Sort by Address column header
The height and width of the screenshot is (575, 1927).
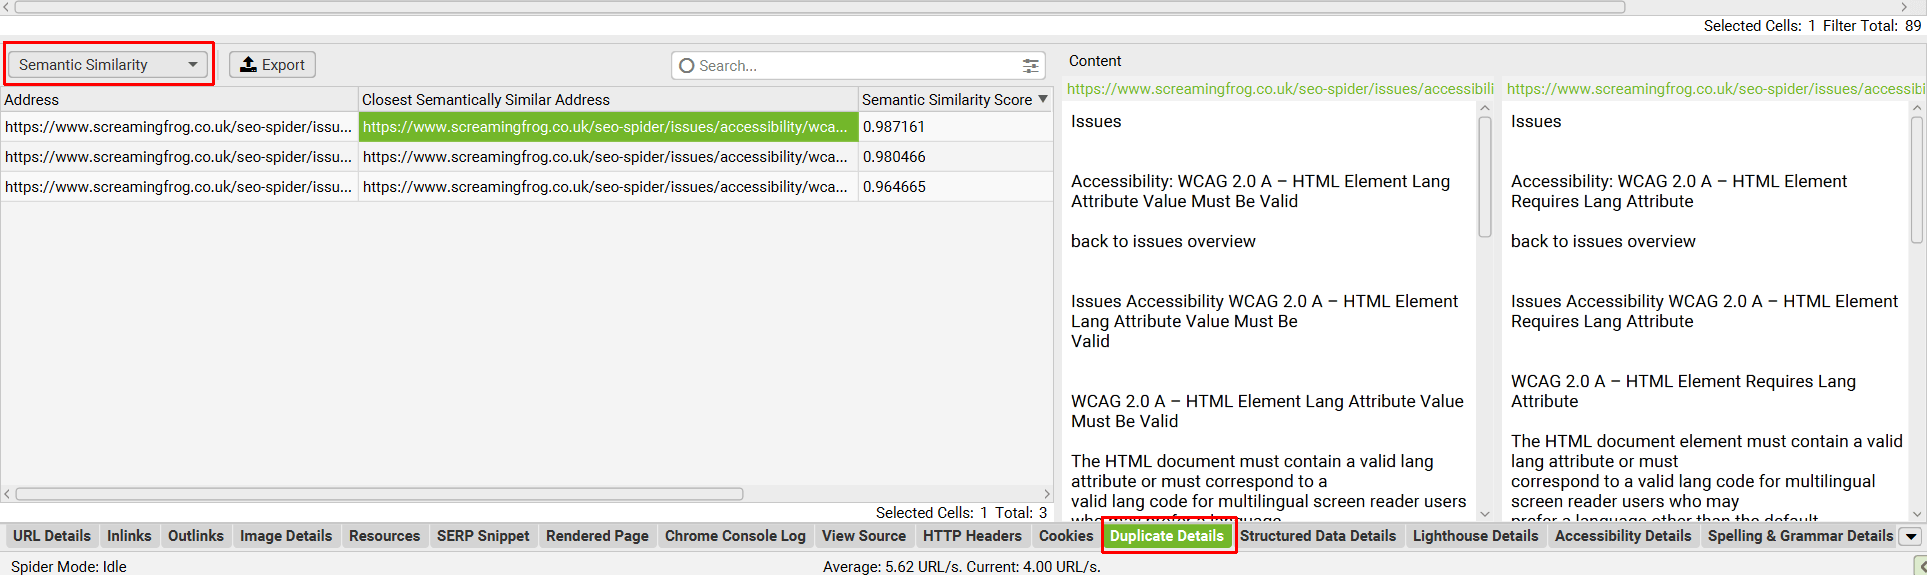[179, 100]
